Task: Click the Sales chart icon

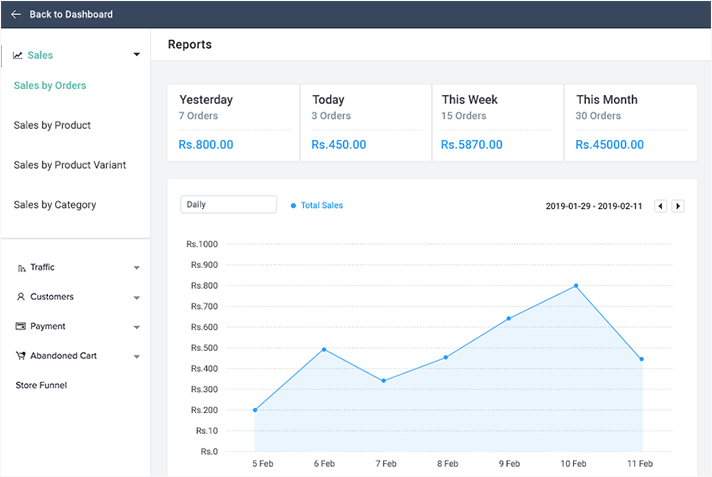Action: pyautogui.click(x=18, y=55)
